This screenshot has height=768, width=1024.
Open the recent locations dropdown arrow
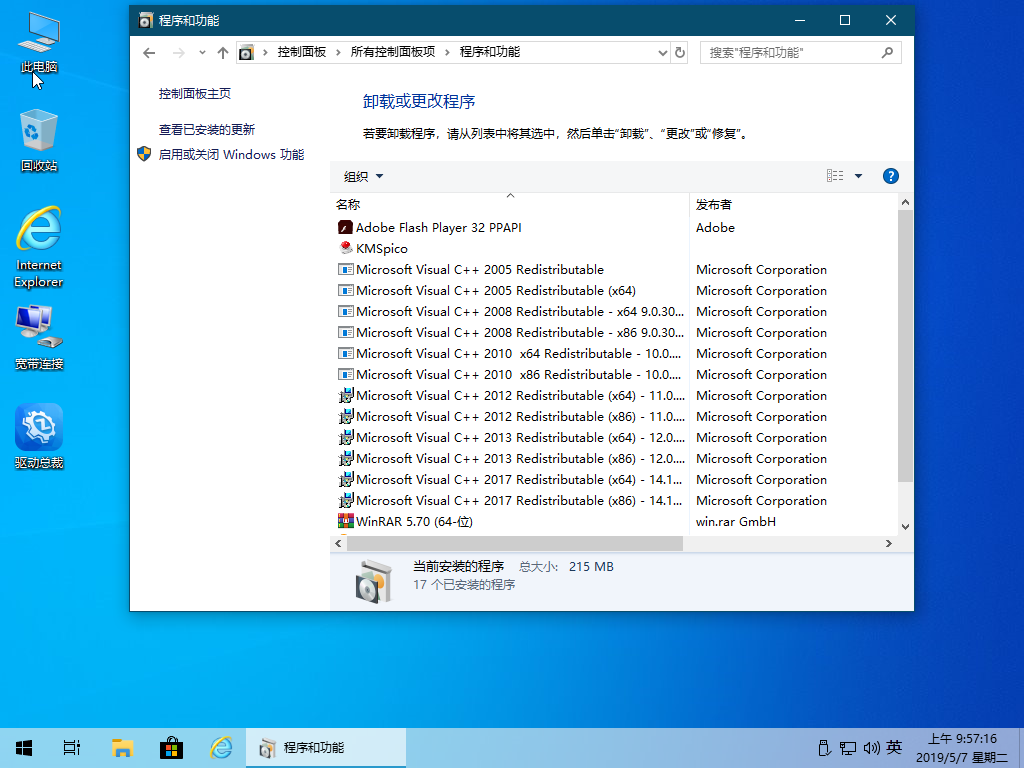(202, 53)
